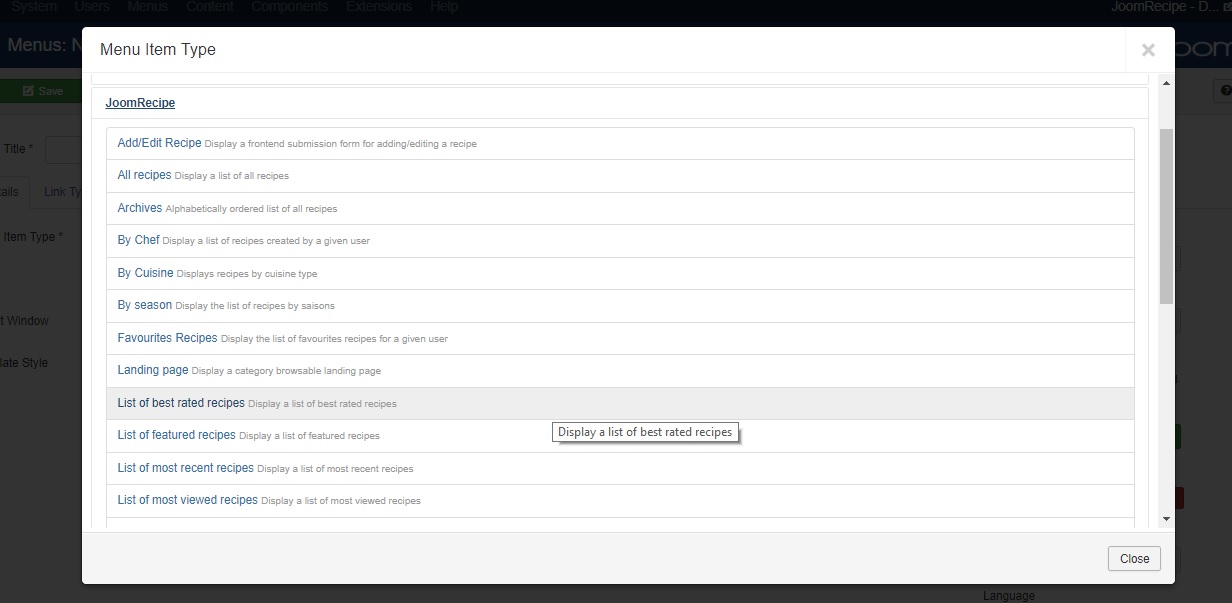Screen dimensions: 1232x603
Task: Select Favourites Recipes menu item type
Action: point(620,338)
